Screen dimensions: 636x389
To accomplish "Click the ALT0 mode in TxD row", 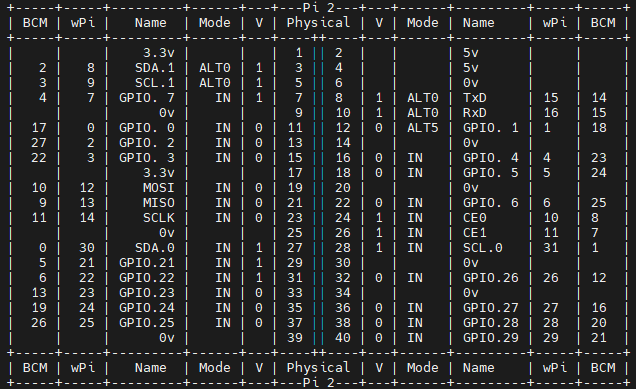I will coord(423,98).
